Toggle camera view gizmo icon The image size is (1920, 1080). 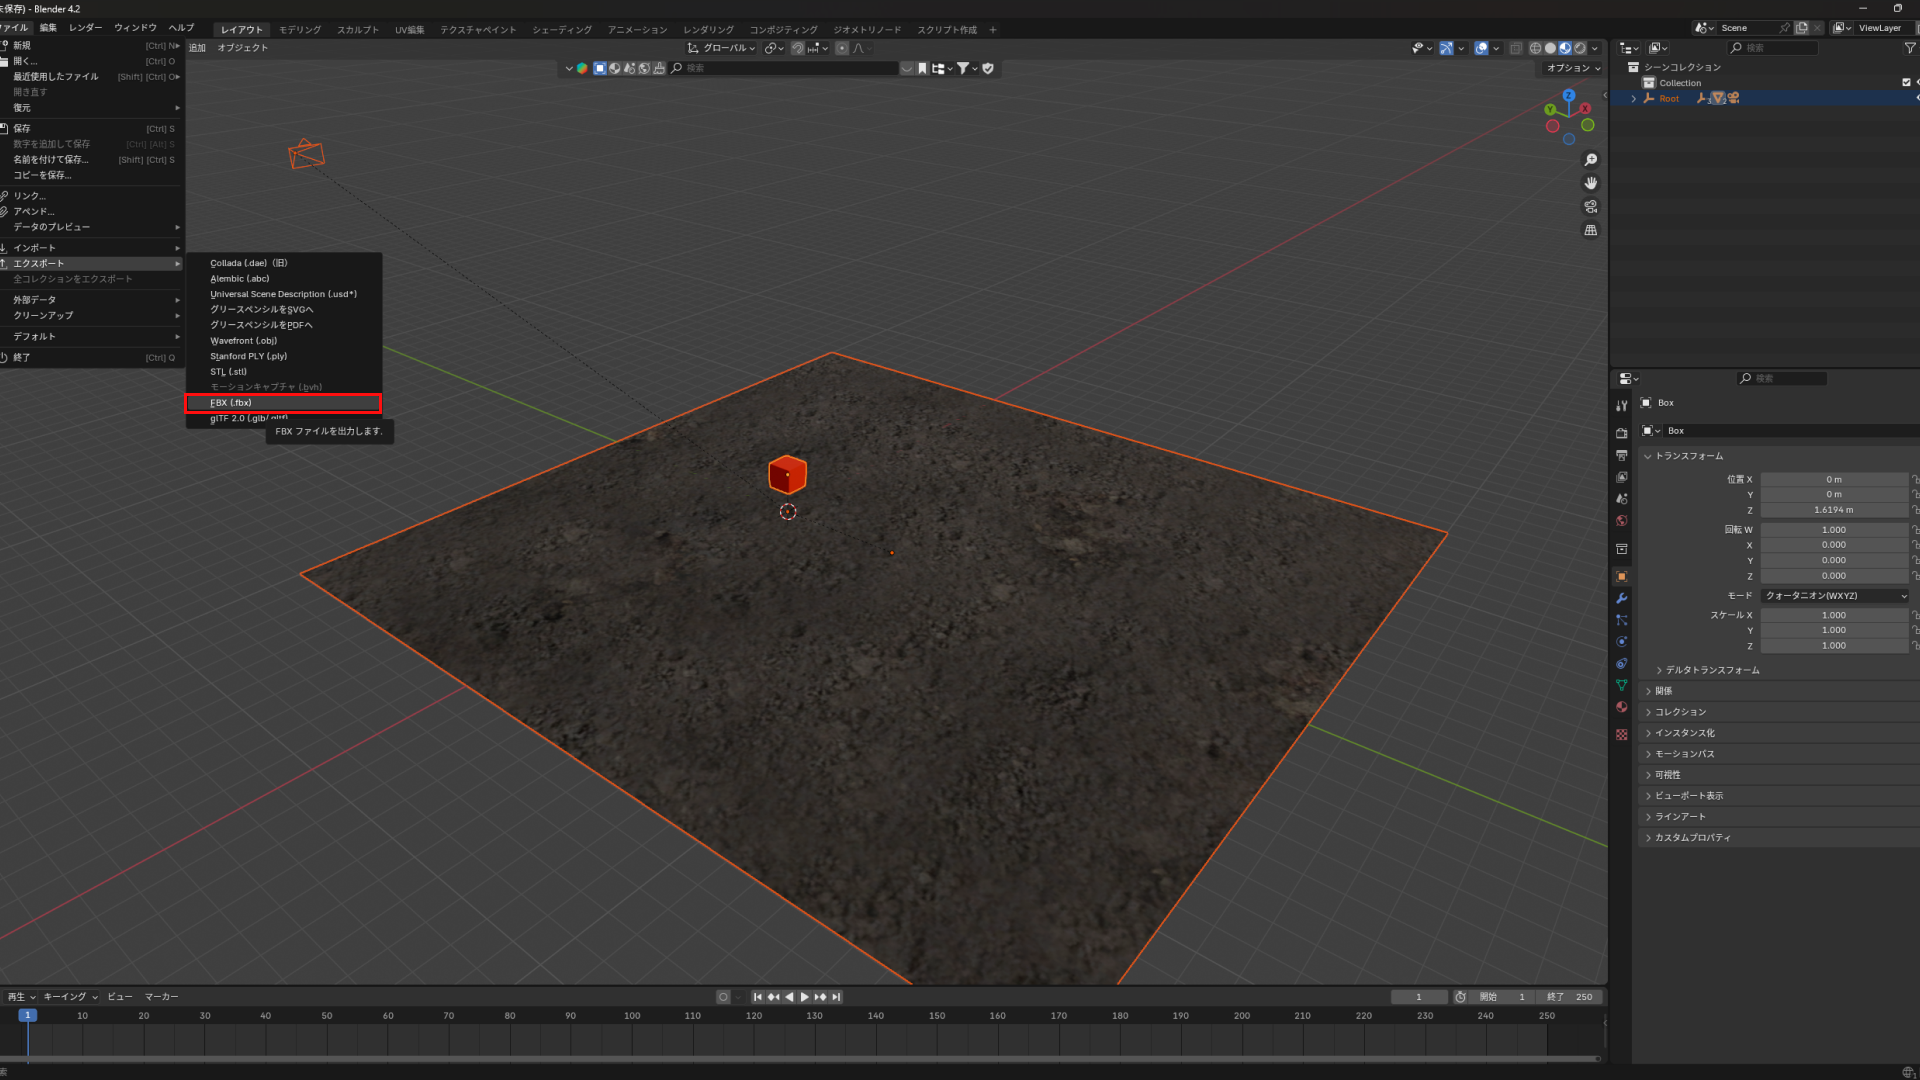coord(1591,207)
